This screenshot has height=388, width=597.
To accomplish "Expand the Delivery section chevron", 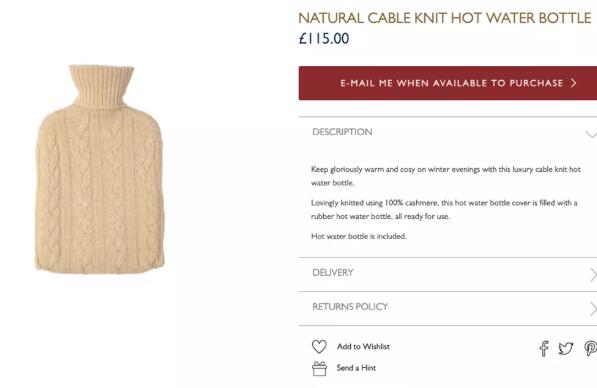I will click(593, 275).
